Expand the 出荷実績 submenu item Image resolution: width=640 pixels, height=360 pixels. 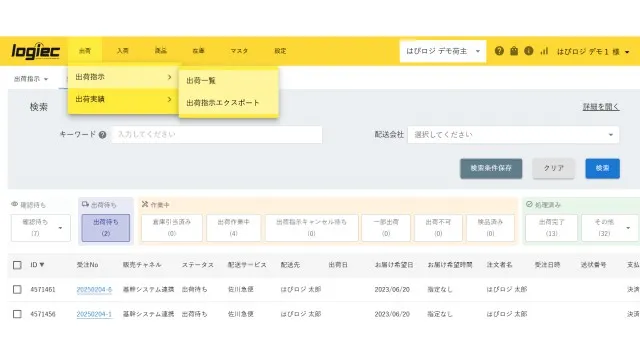coord(123,99)
